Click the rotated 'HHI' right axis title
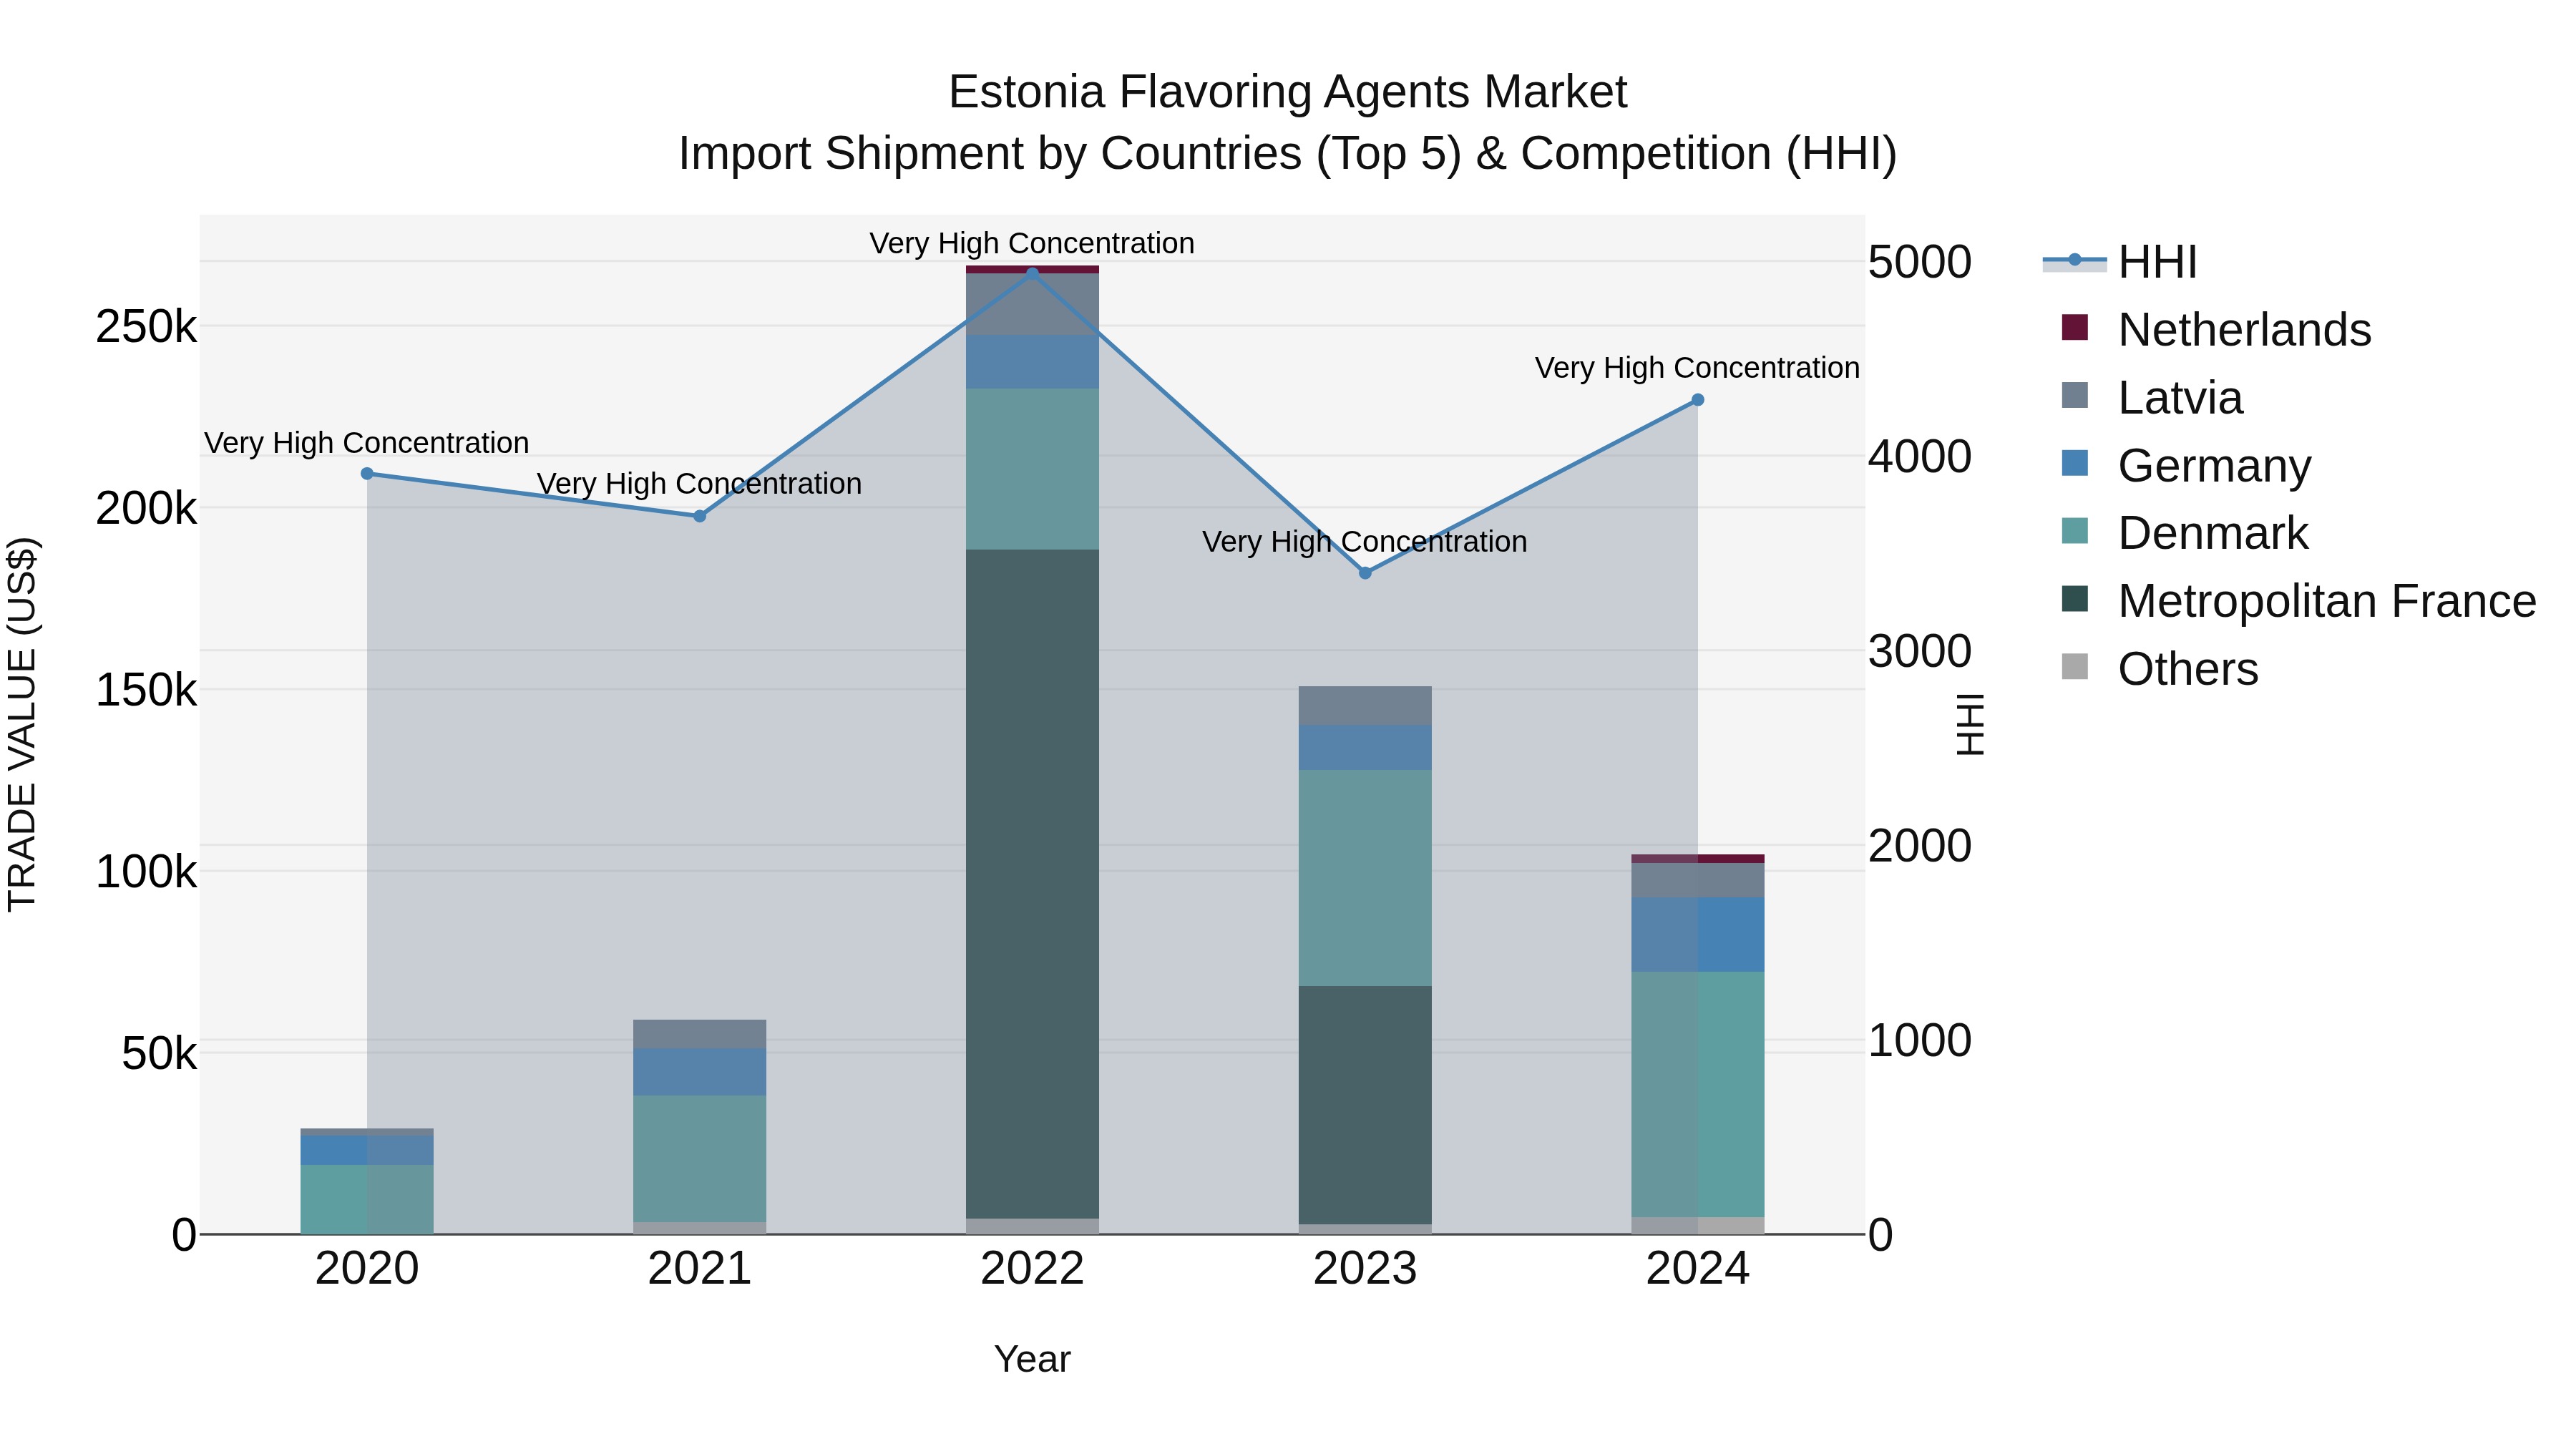Viewport: 2576px width, 1449px height. click(1969, 724)
